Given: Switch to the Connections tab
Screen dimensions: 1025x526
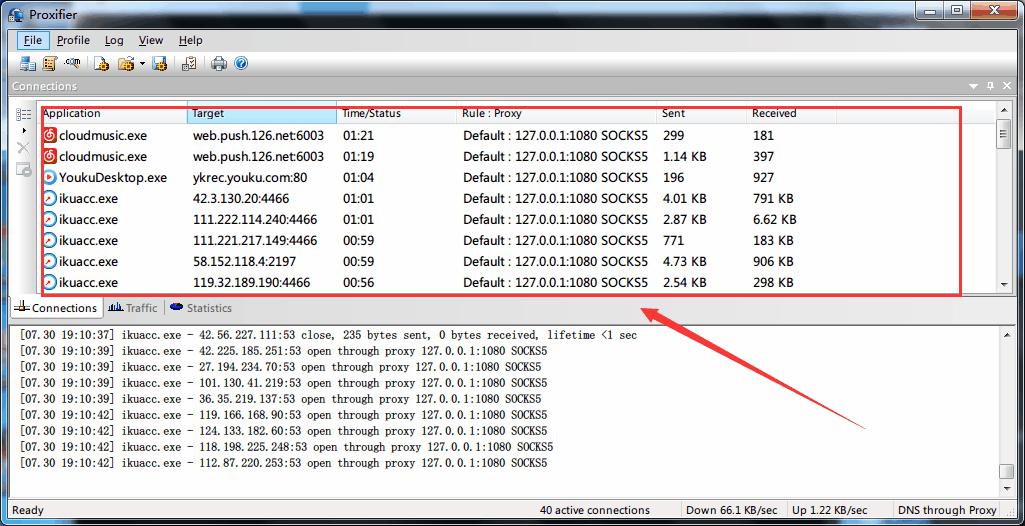Looking at the screenshot, I should tap(57, 308).
